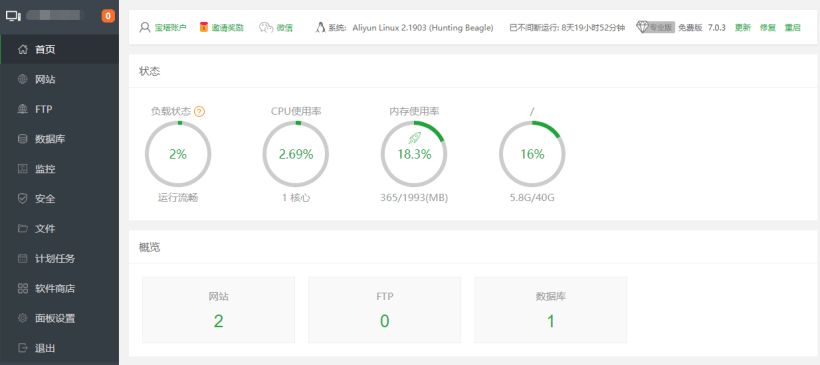The width and height of the screenshot is (820, 365).
Task: Select the shield icon for 安全
Action: (x=22, y=199)
